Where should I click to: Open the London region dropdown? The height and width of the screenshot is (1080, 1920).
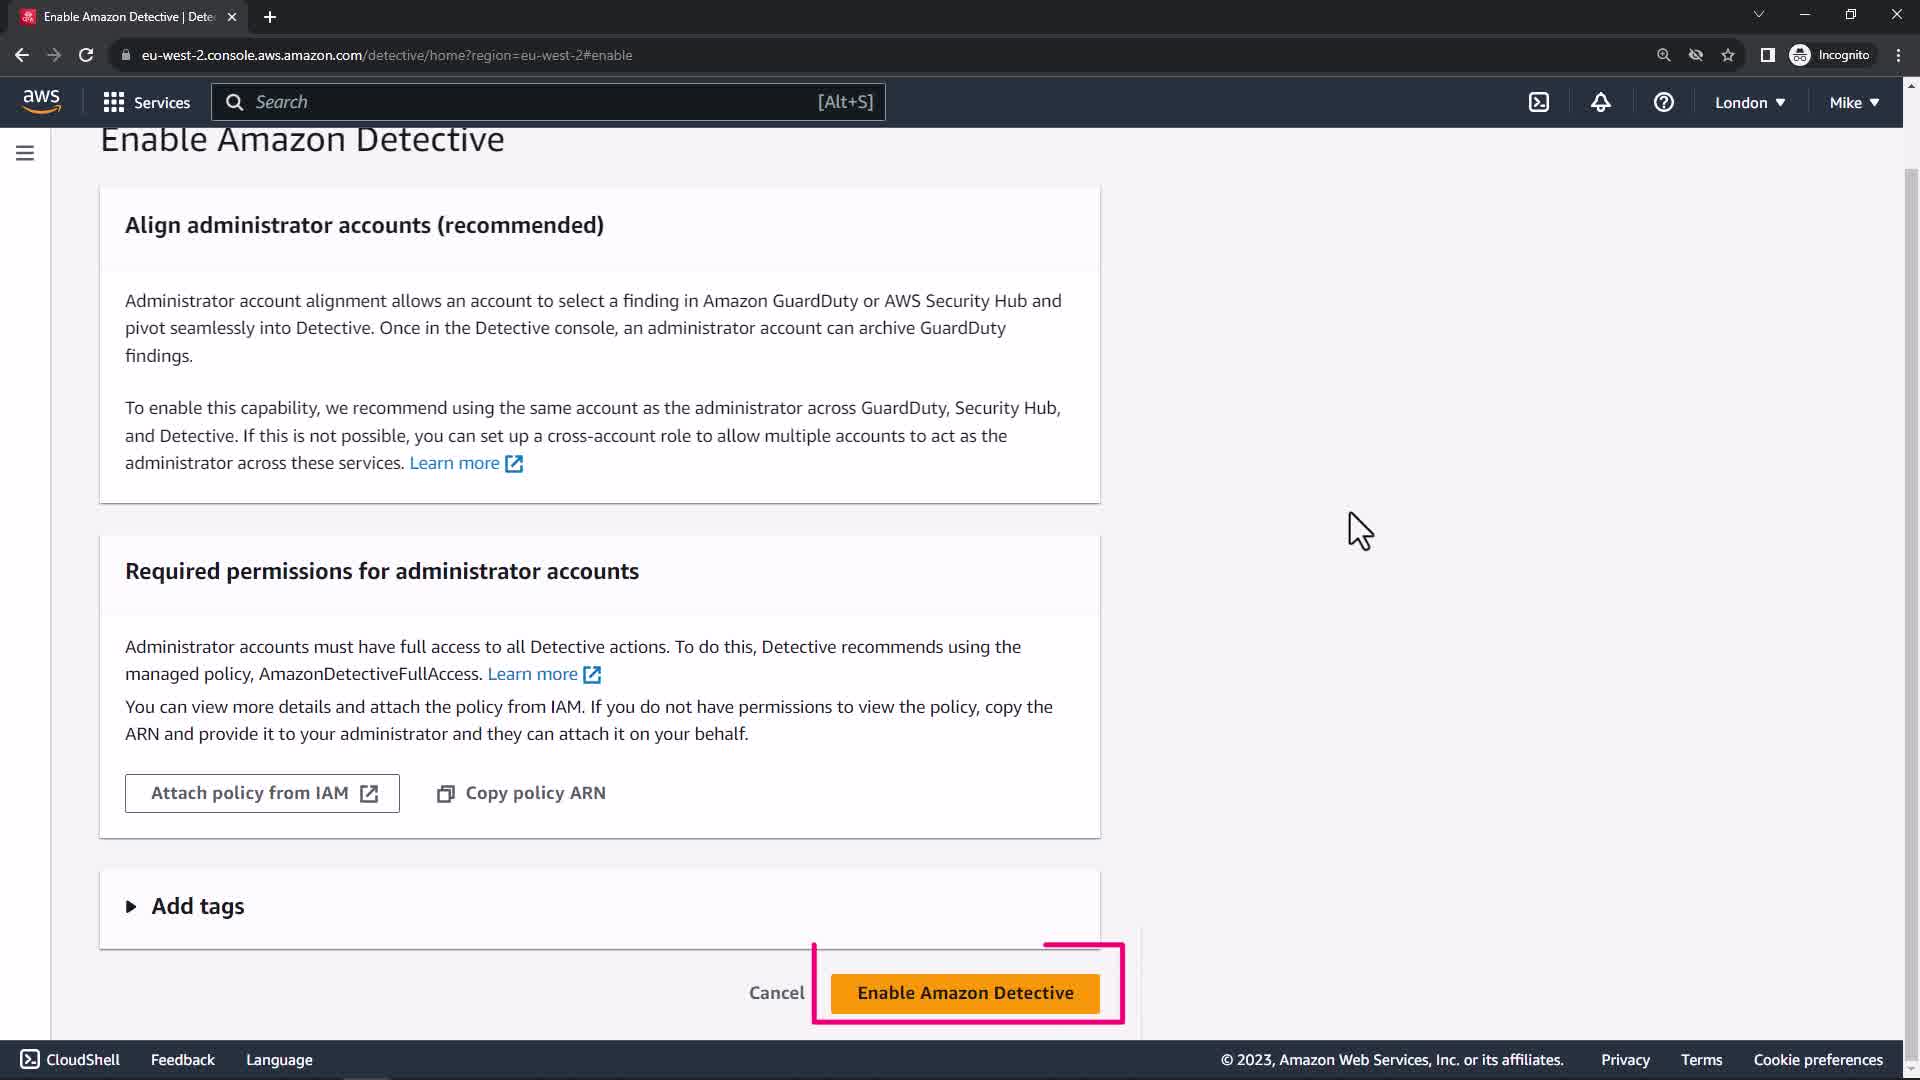(x=1749, y=102)
